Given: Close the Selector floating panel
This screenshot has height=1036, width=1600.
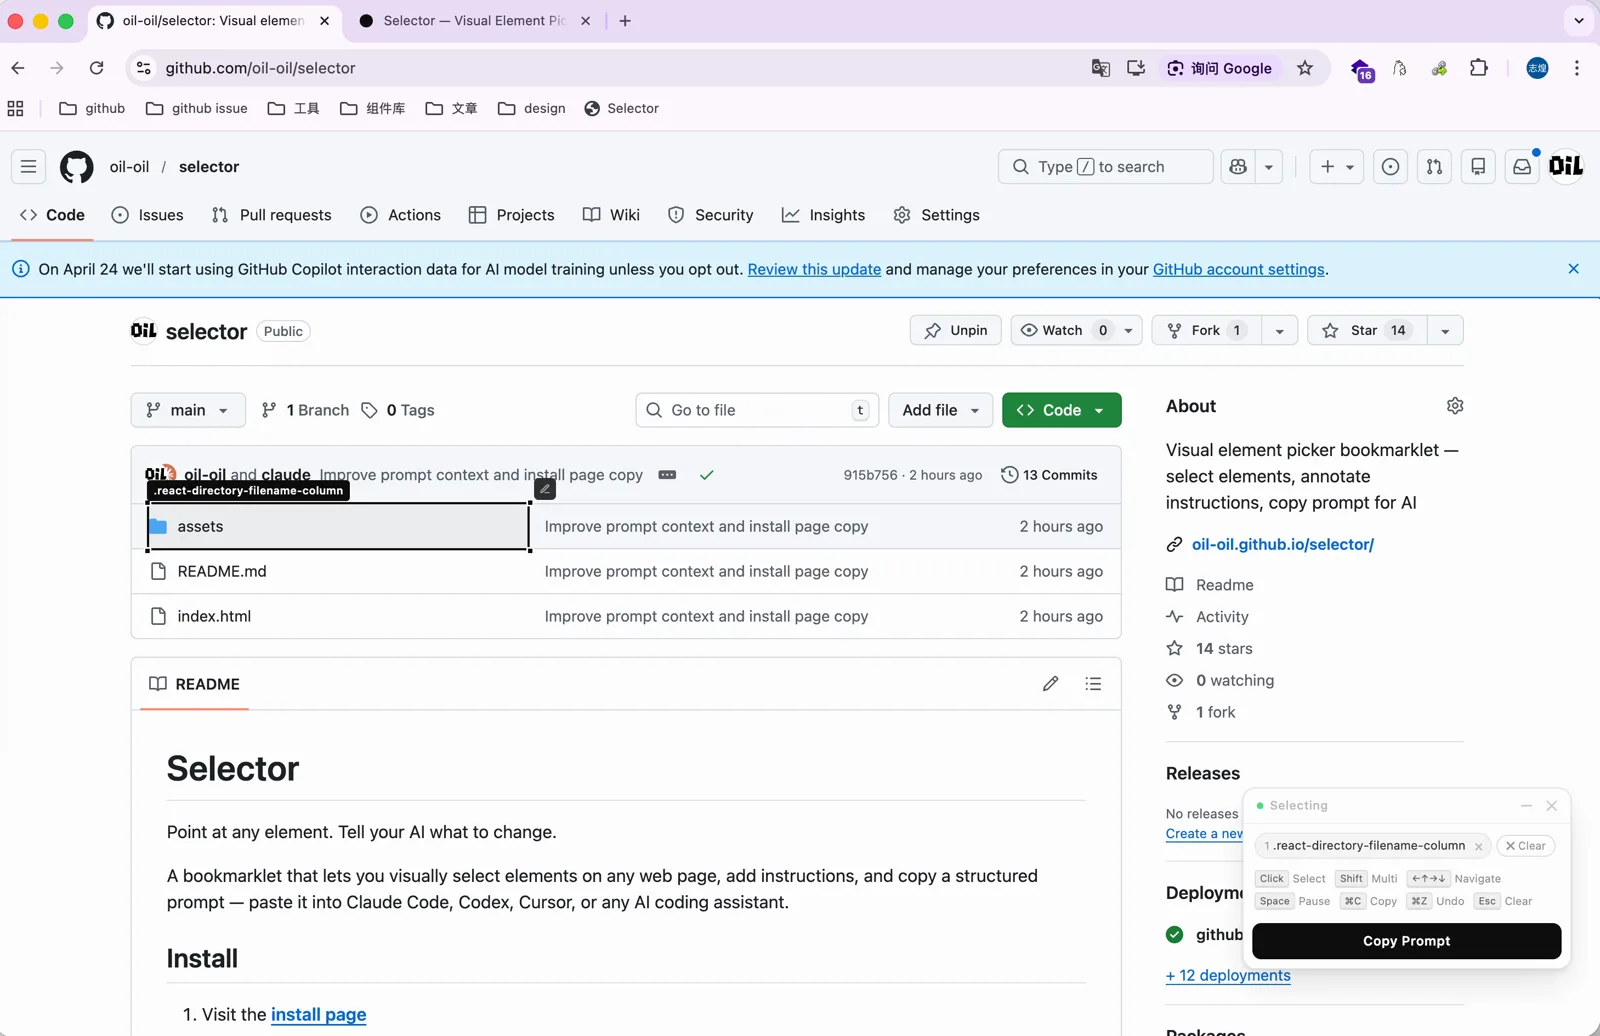Looking at the screenshot, I should coord(1552,806).
